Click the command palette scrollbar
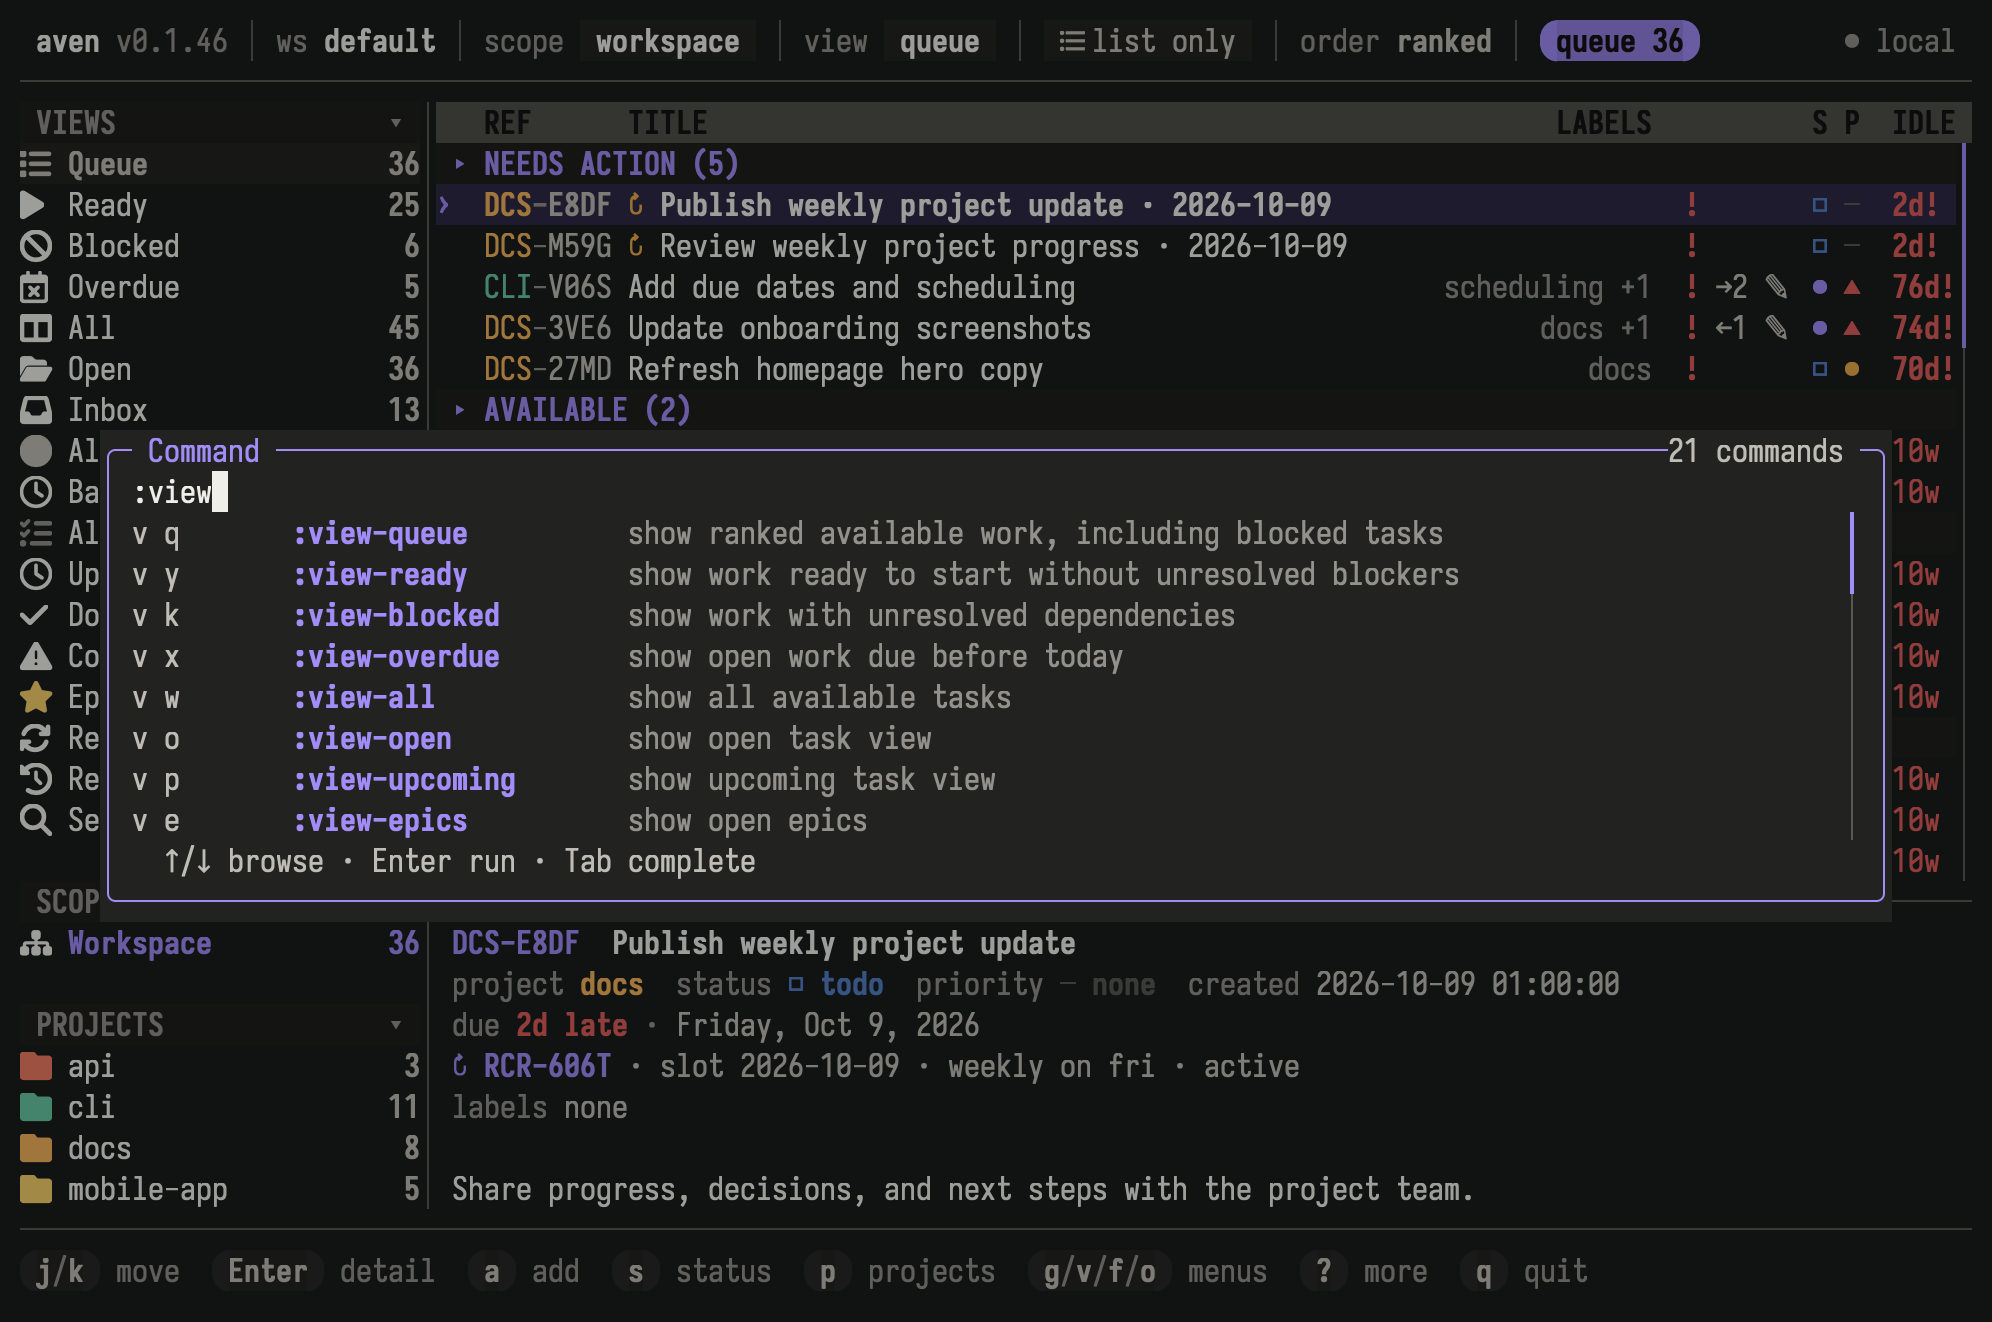This screenshot has width=1992, height=1322. [1852, 553]
